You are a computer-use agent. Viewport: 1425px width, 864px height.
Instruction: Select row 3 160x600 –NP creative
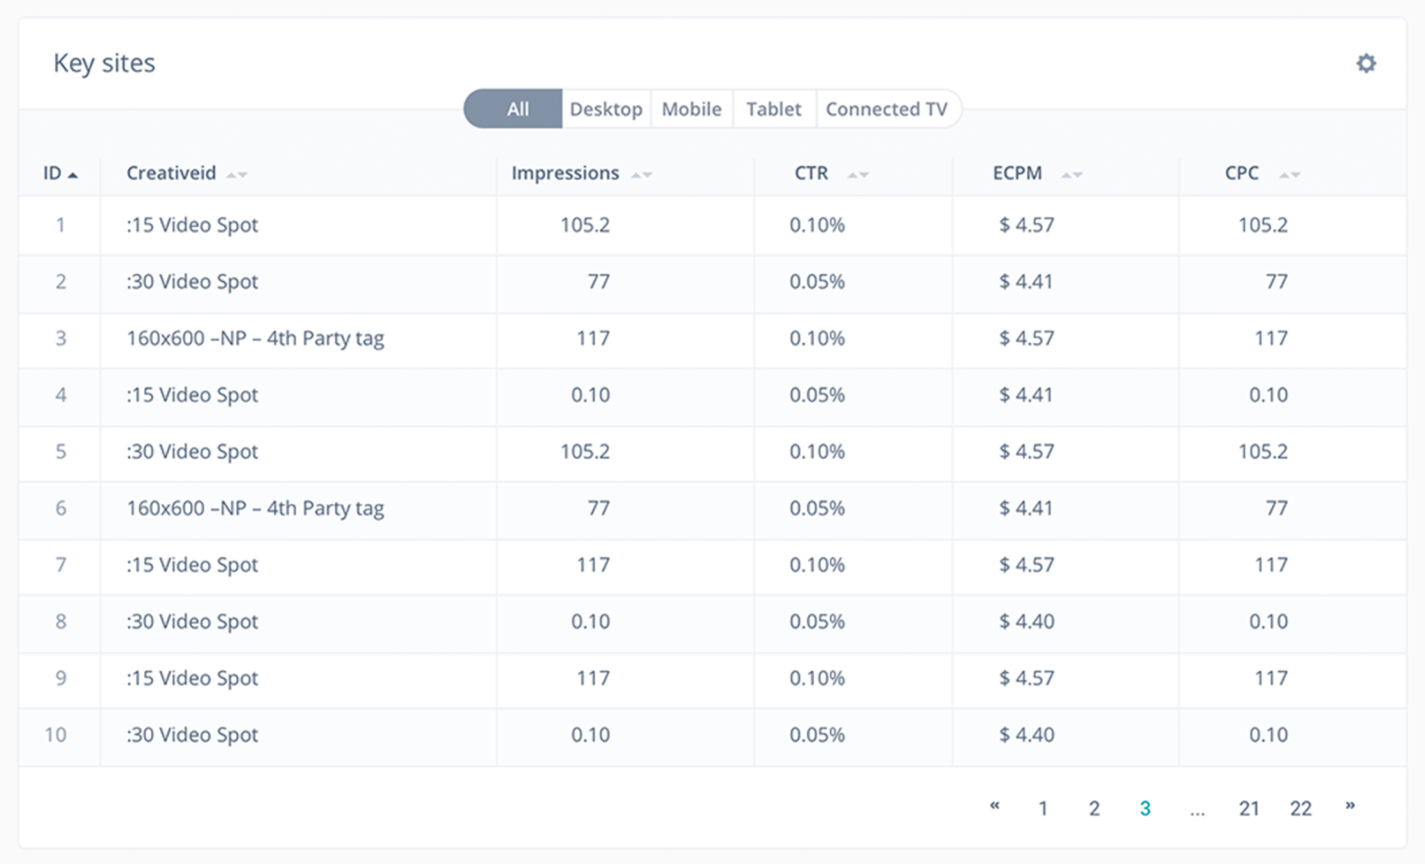[255, 339]
